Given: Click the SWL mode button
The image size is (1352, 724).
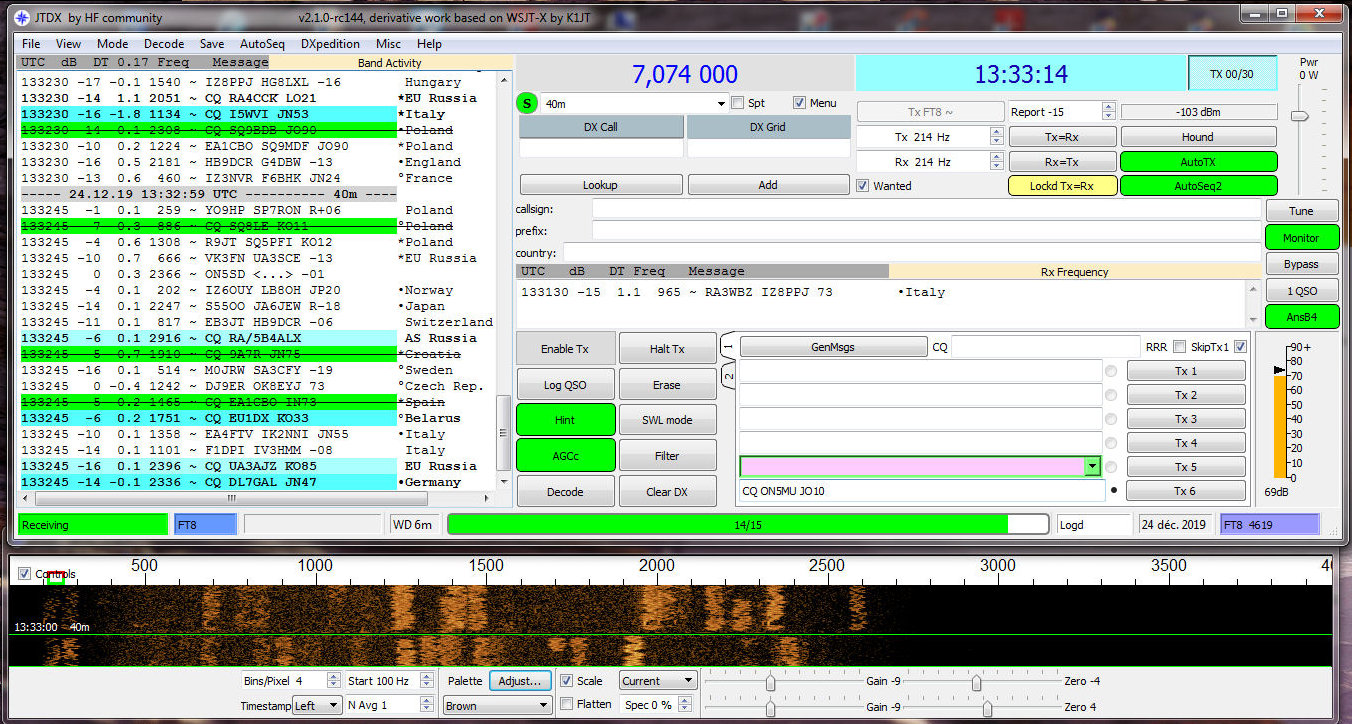Looking at the screenshot, I should coord(667,420).
